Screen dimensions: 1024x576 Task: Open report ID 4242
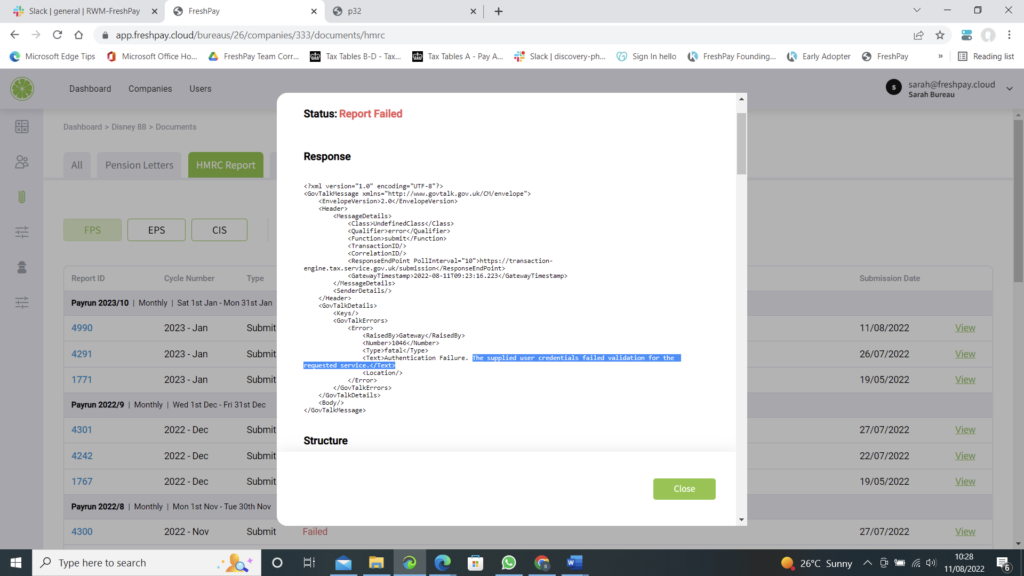coord(82,456)
